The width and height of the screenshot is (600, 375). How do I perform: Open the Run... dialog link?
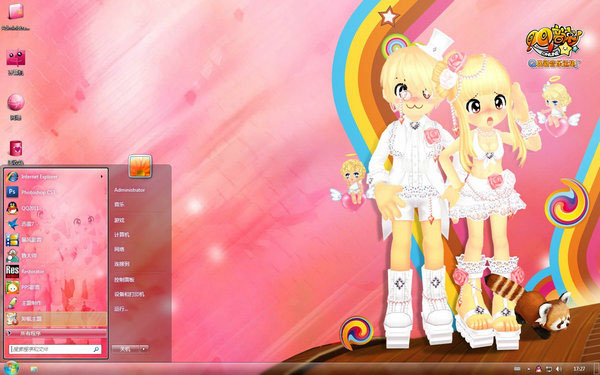[x=121, y=309]
